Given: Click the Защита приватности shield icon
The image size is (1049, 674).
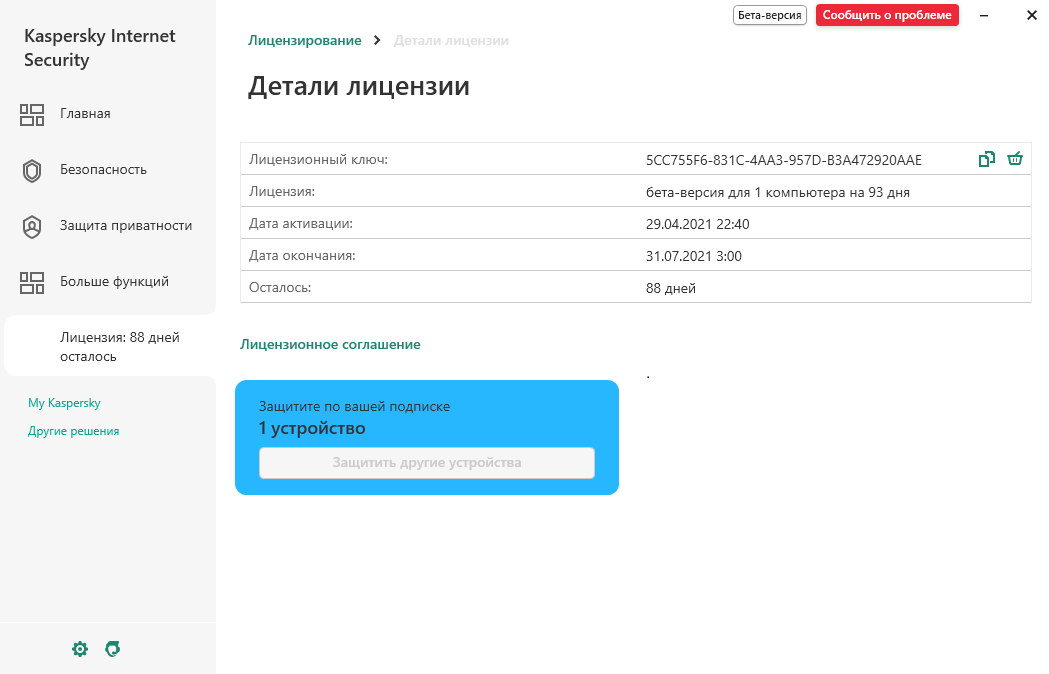Looking at the screenshot, I should (x=31, y=227).
